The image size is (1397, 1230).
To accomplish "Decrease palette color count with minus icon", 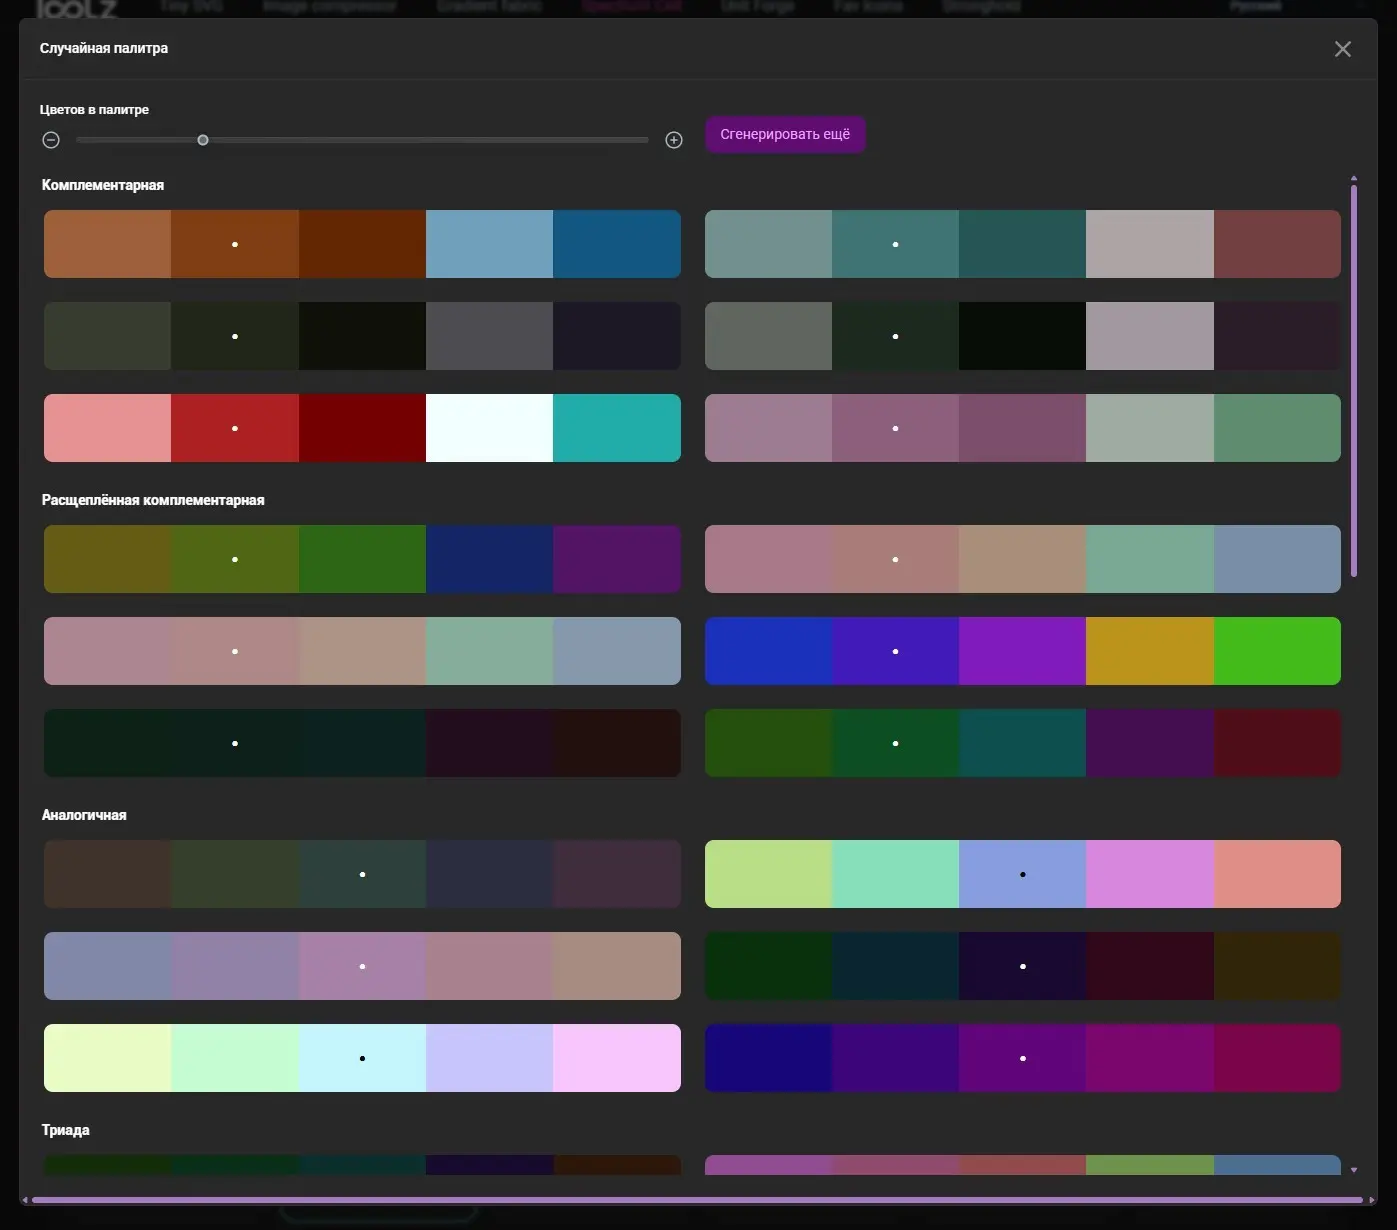I will [51, 140].
